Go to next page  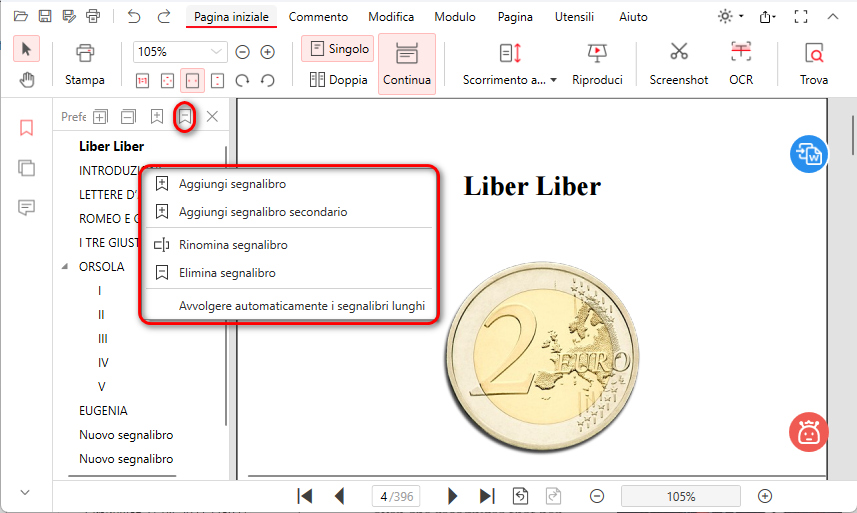point(452,496)
